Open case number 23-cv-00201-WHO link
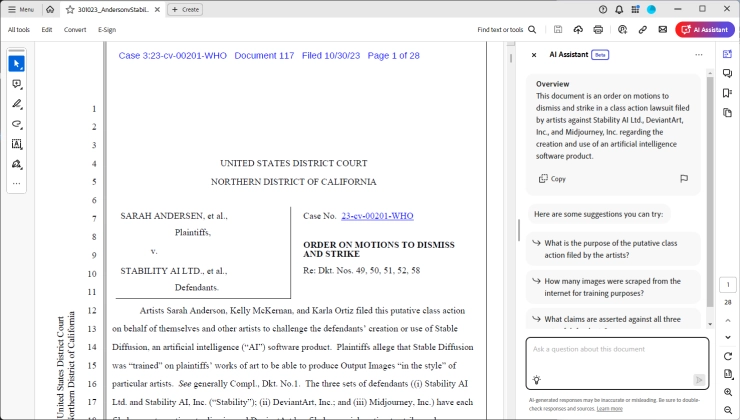 [x=377, y=216]
